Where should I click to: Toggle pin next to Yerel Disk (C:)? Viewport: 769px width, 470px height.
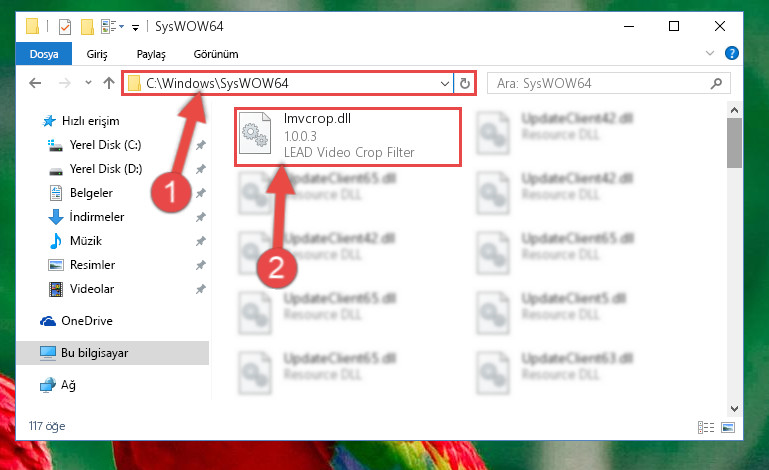coord(200,145)
